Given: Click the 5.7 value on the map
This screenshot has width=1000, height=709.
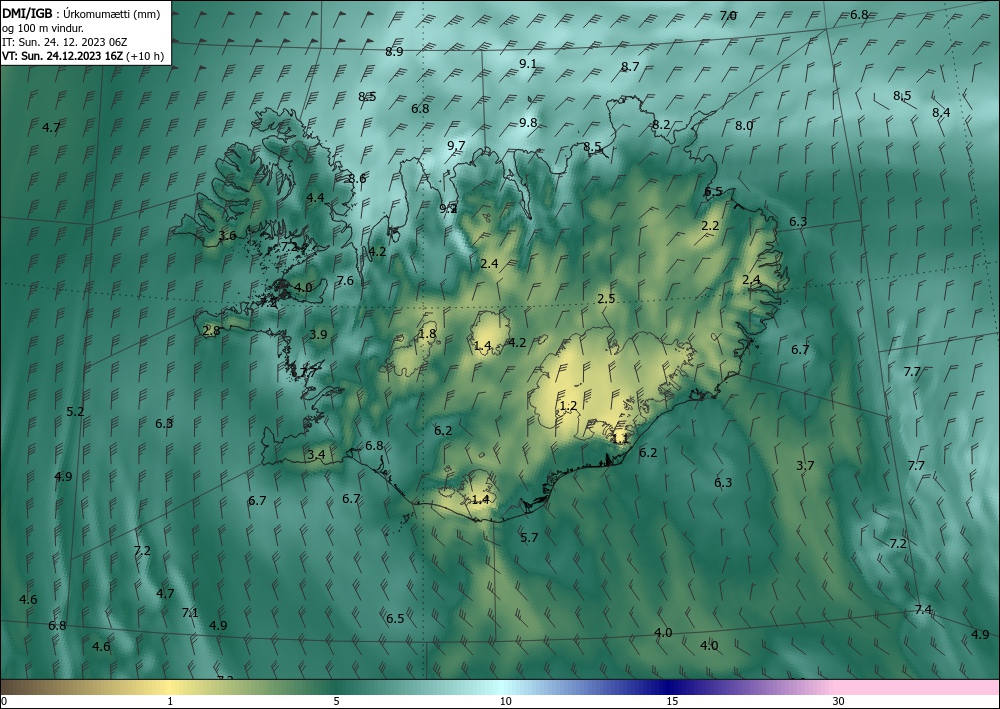Looking at the screenshot, I should pyautogui.click(x=529, y=538).
